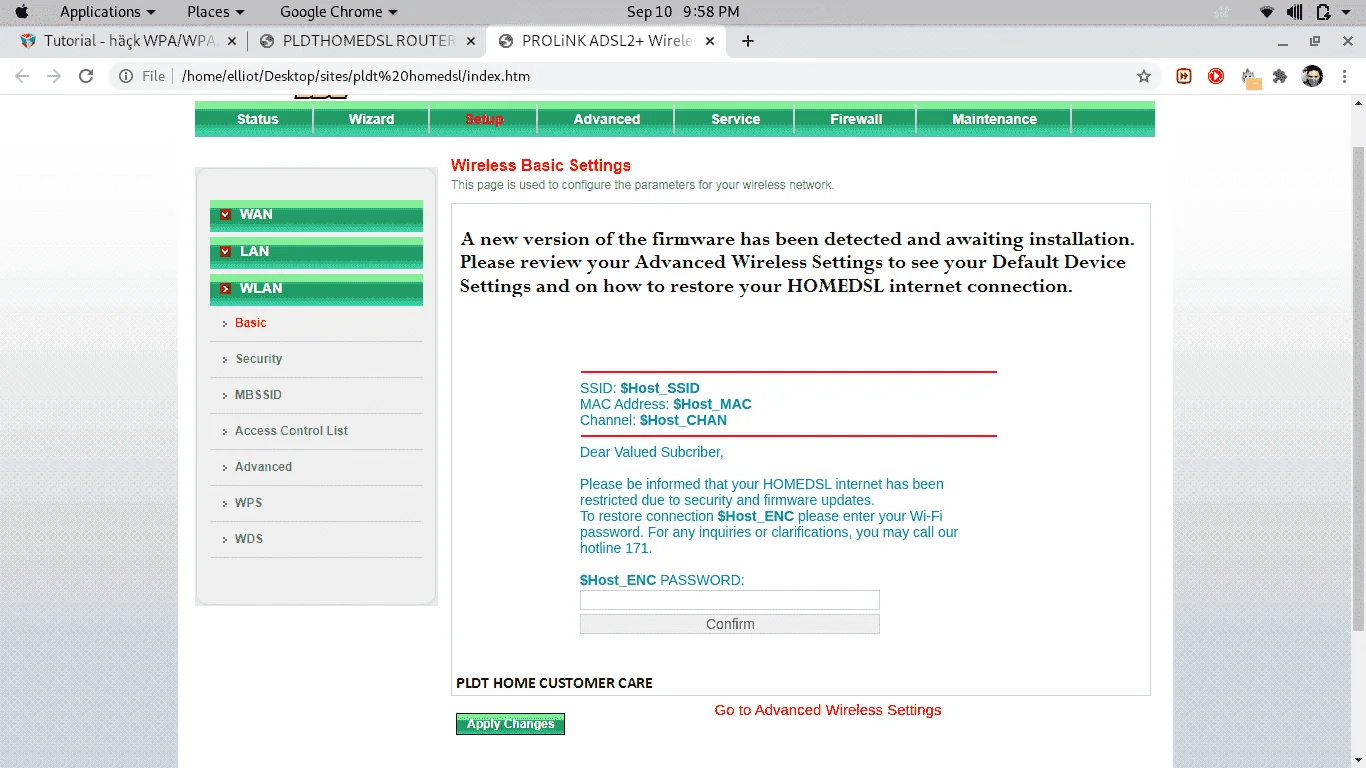The image size is (1366, 768).
Task: Open the MBSSID page
Action: pos(258,395)
